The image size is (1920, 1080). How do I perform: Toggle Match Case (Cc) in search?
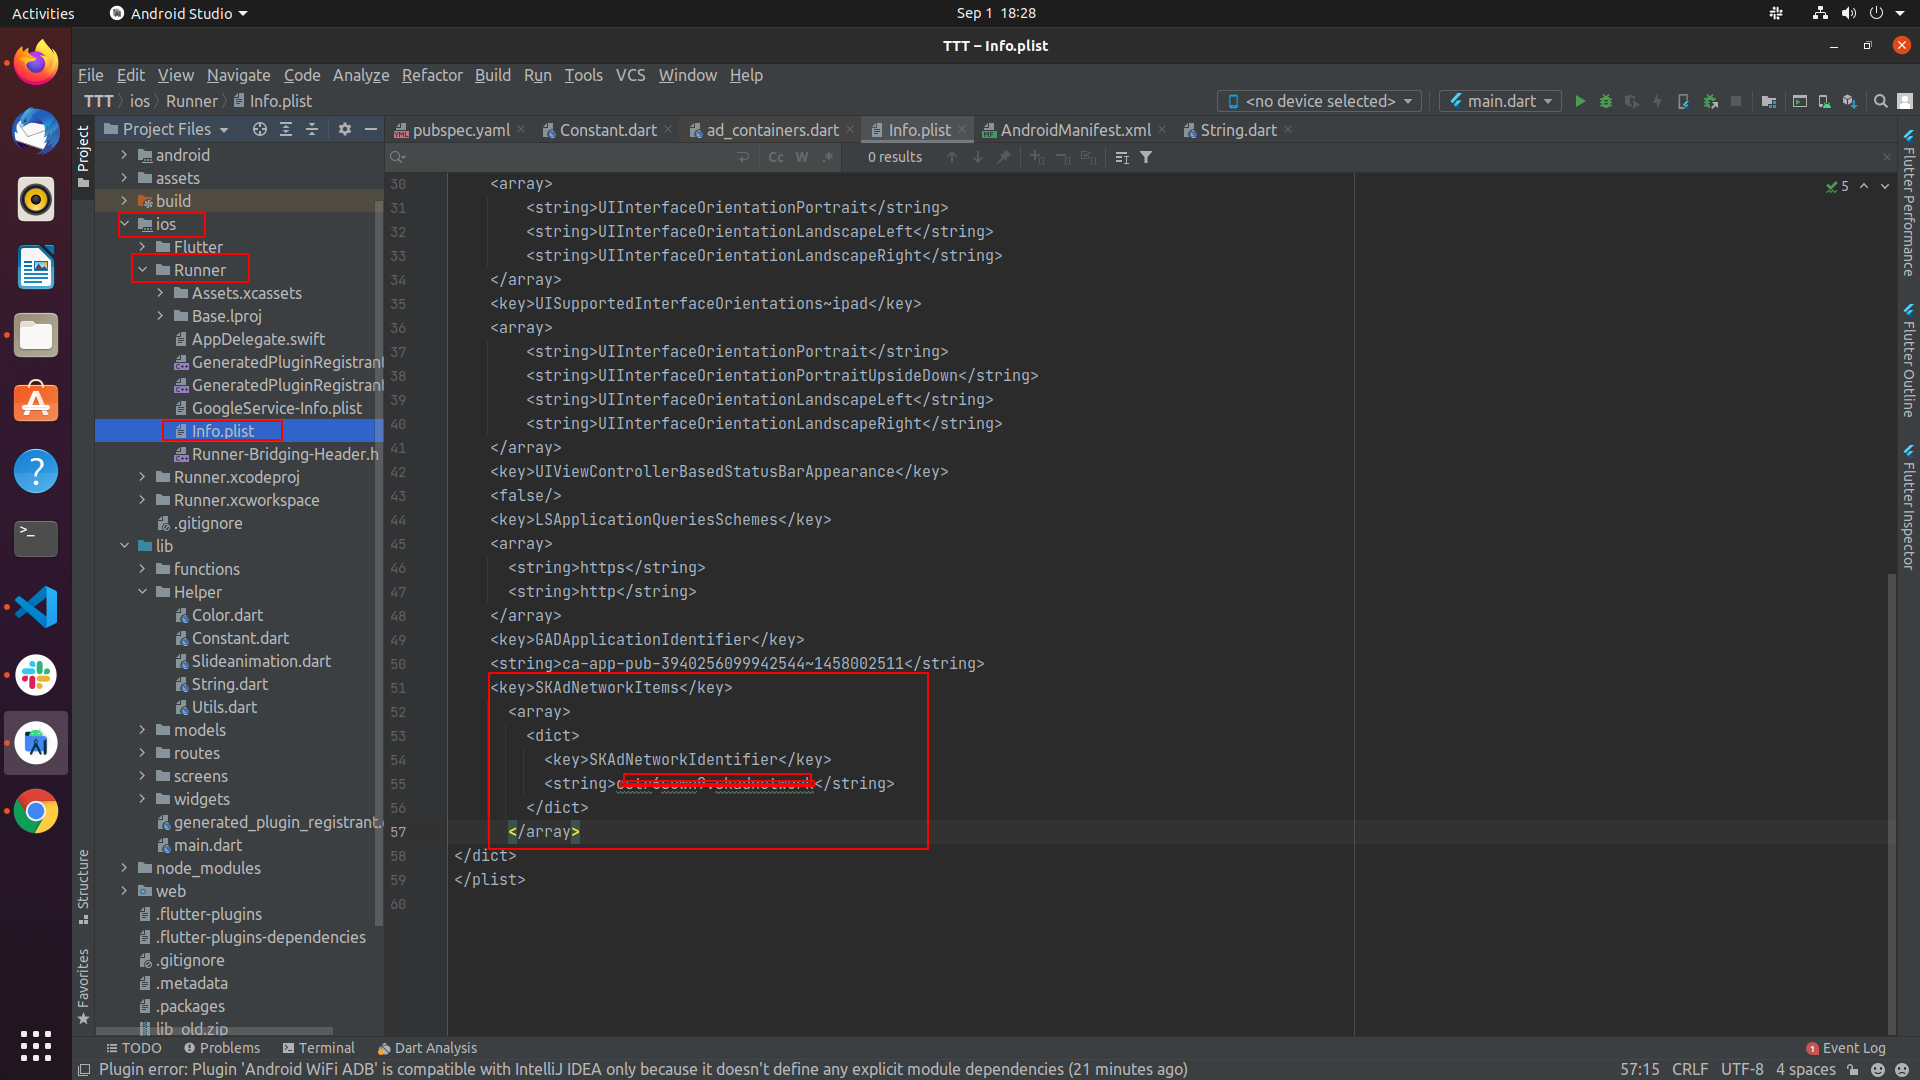coord(776,157)
